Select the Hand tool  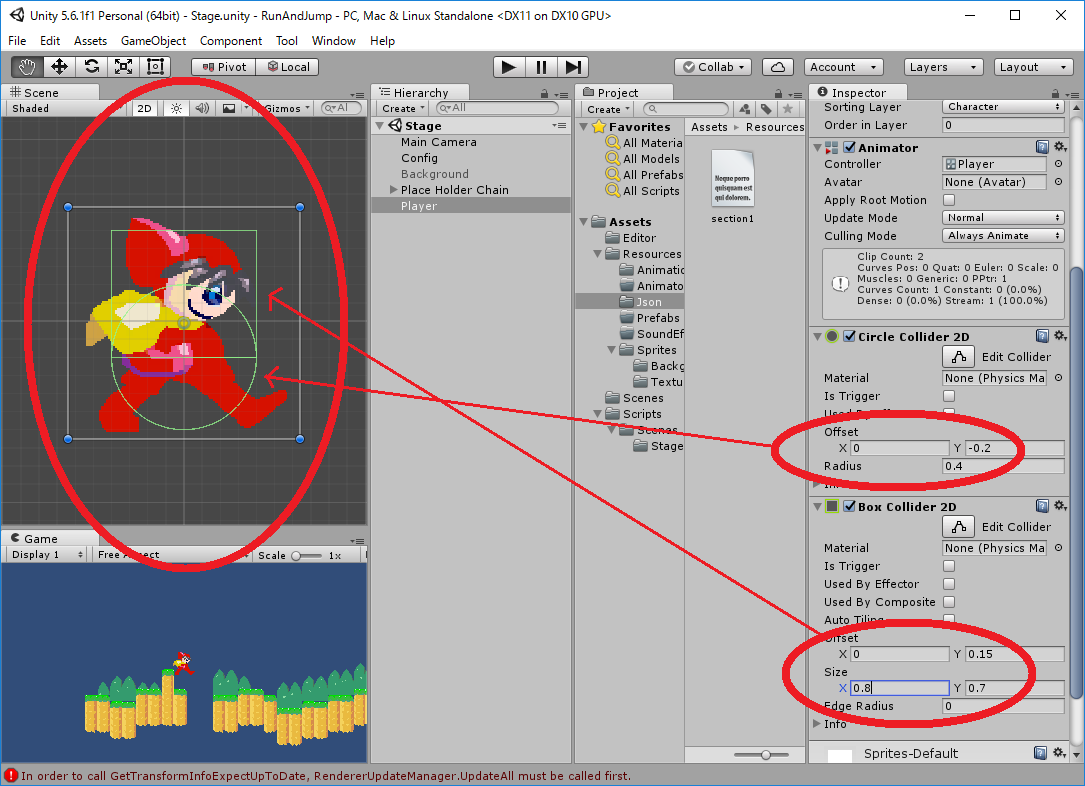click(x=27, y=67)
